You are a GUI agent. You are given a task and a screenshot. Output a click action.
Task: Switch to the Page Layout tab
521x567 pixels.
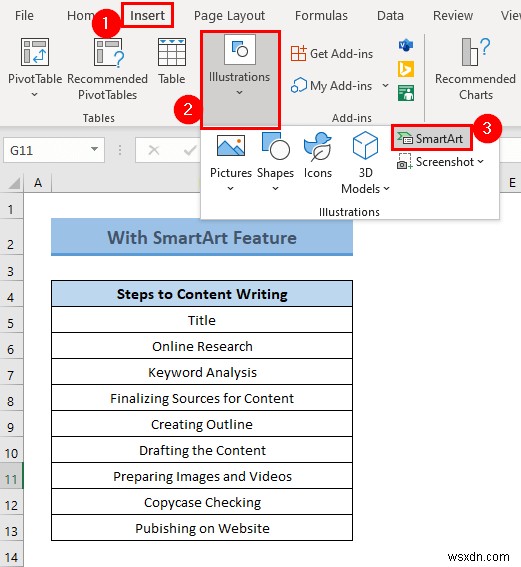pyautogui.click(x=229, y=16)
